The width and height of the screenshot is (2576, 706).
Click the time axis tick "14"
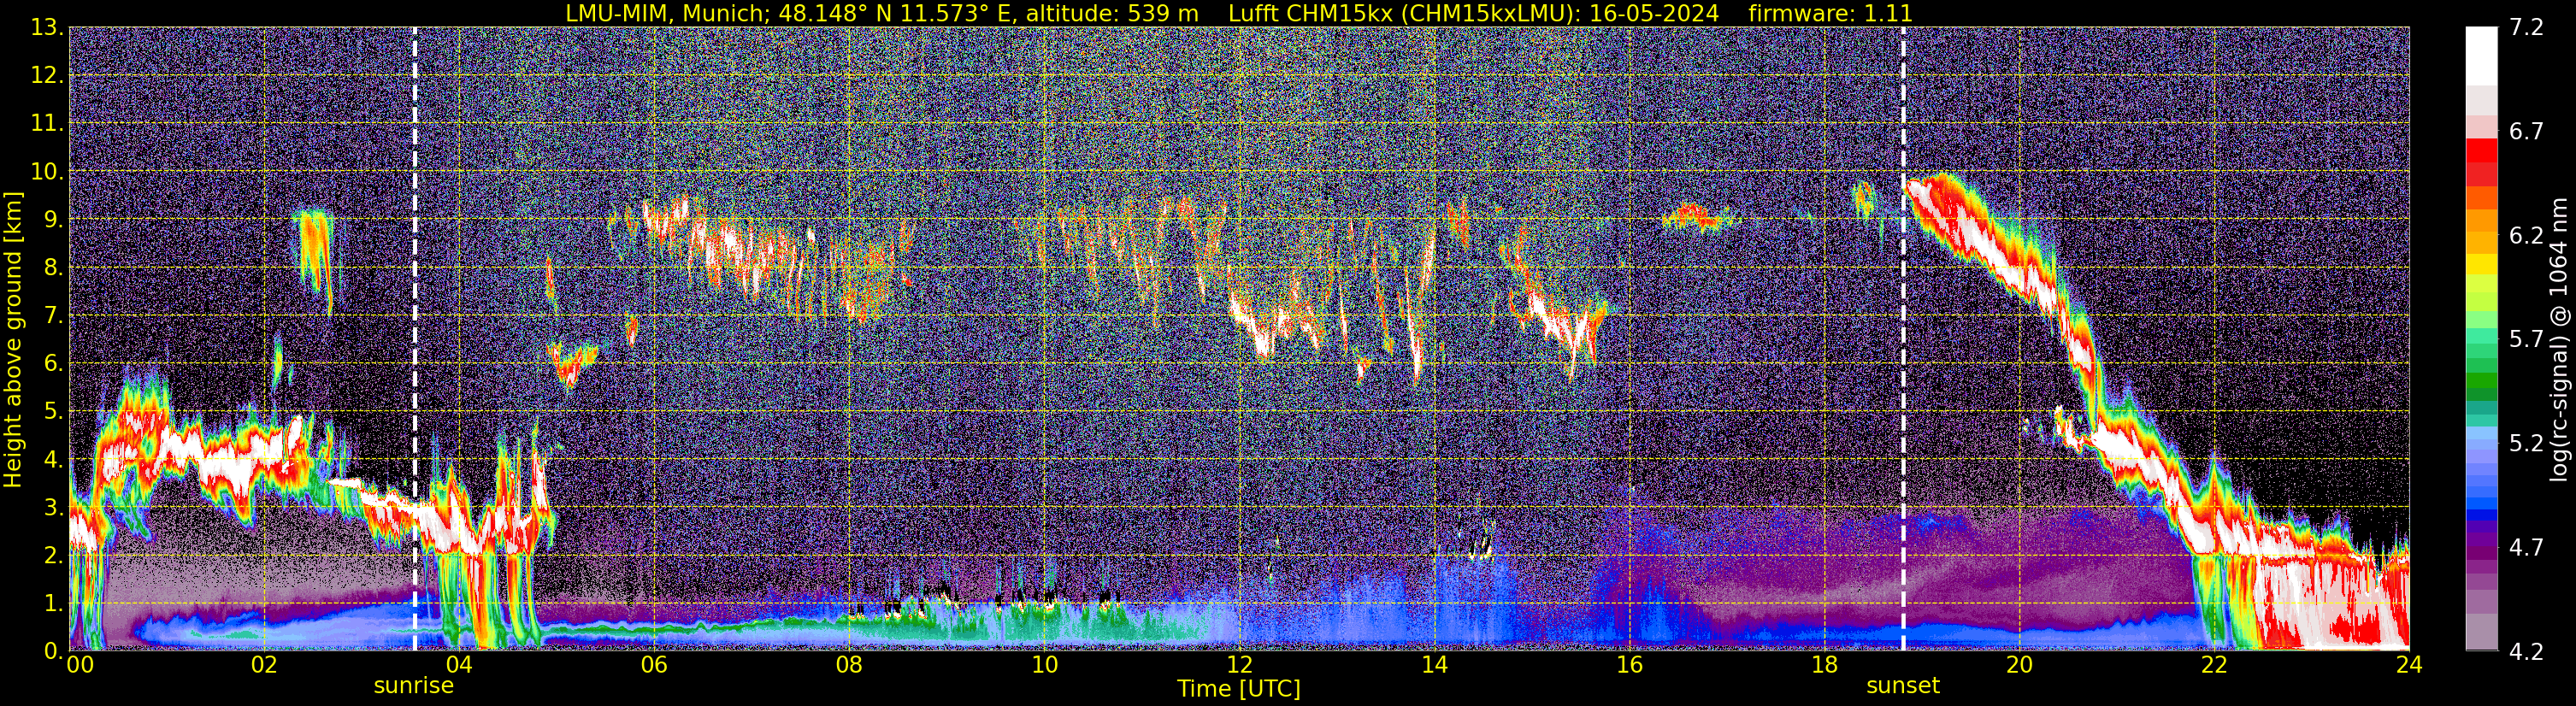coord(1434,665)
